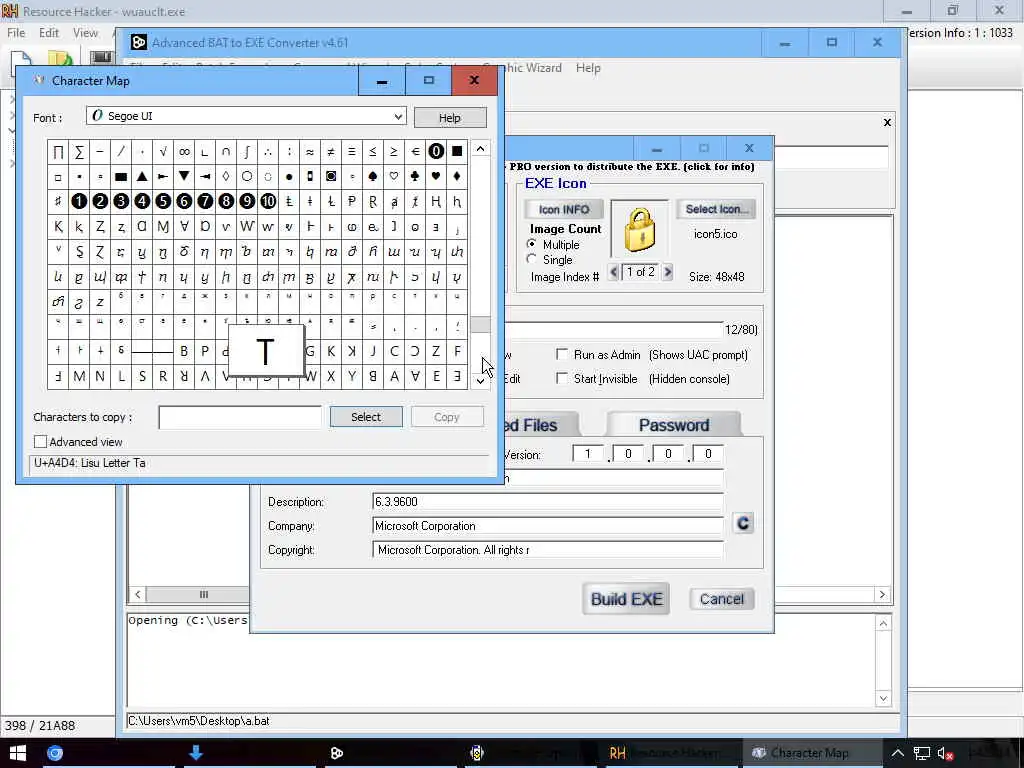The height and width of the screenshot is (768, 1024).
Task: Click Character Map scrollbar down arrow
Action: click(481, 381)
